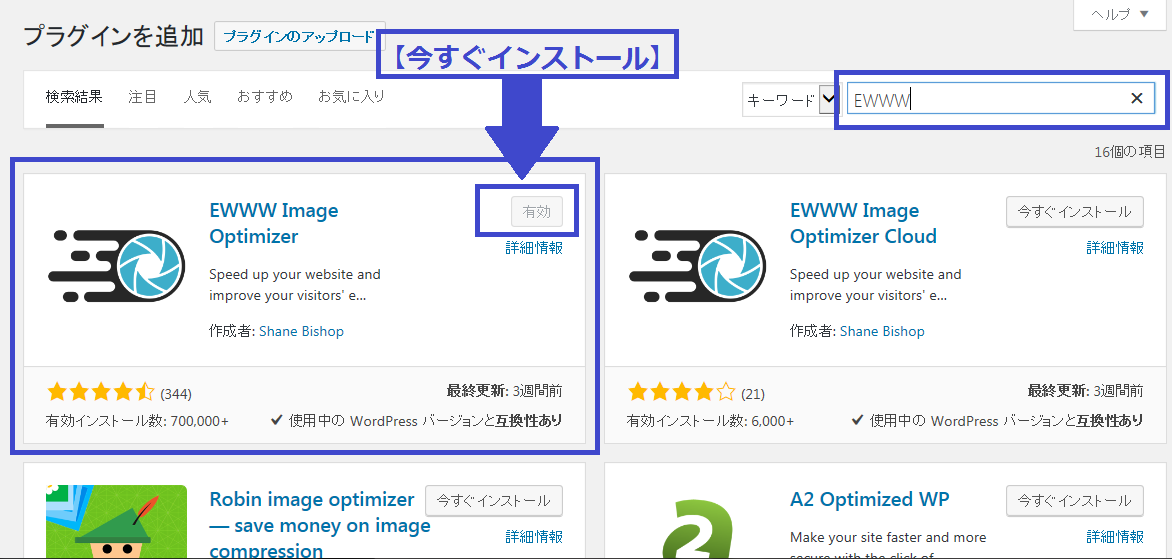Image resolution: width=1172 pixels, height=559 pixels.
Task: Clear the search field with X icon
Action: coord(1136,98)
